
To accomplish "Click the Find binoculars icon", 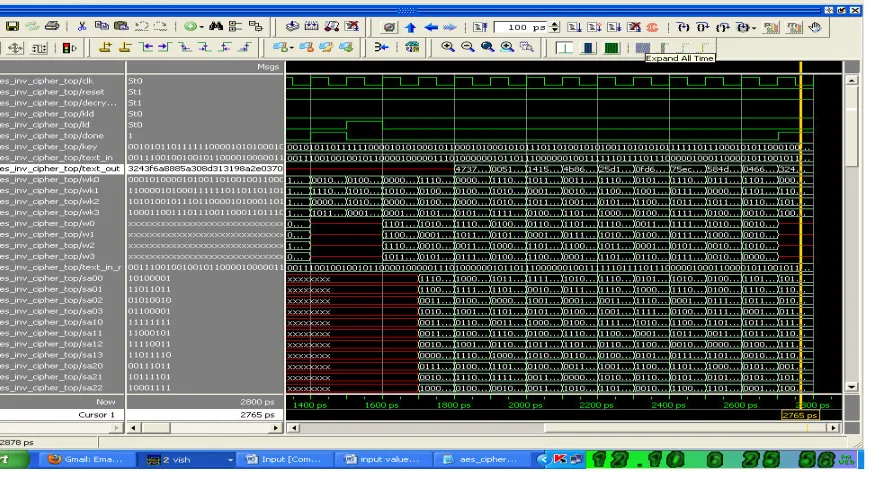I will point(216,26).
